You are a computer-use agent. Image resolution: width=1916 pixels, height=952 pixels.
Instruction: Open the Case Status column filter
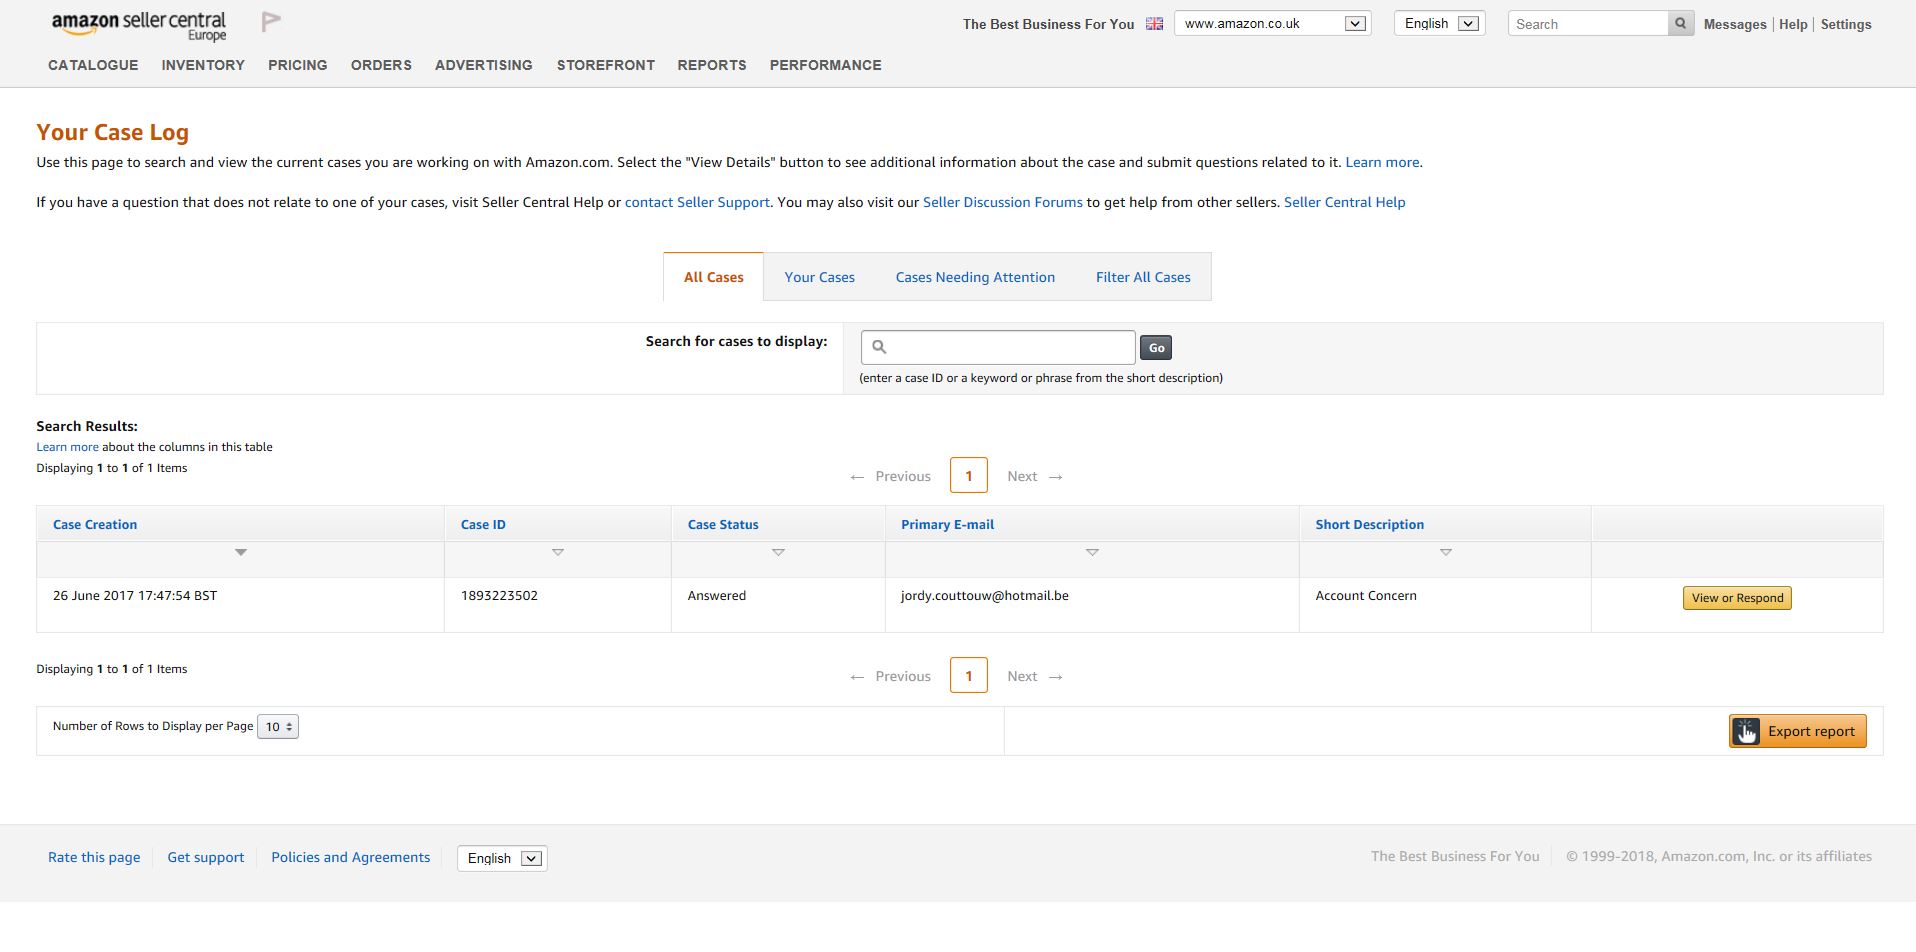[x=779, y=552]
